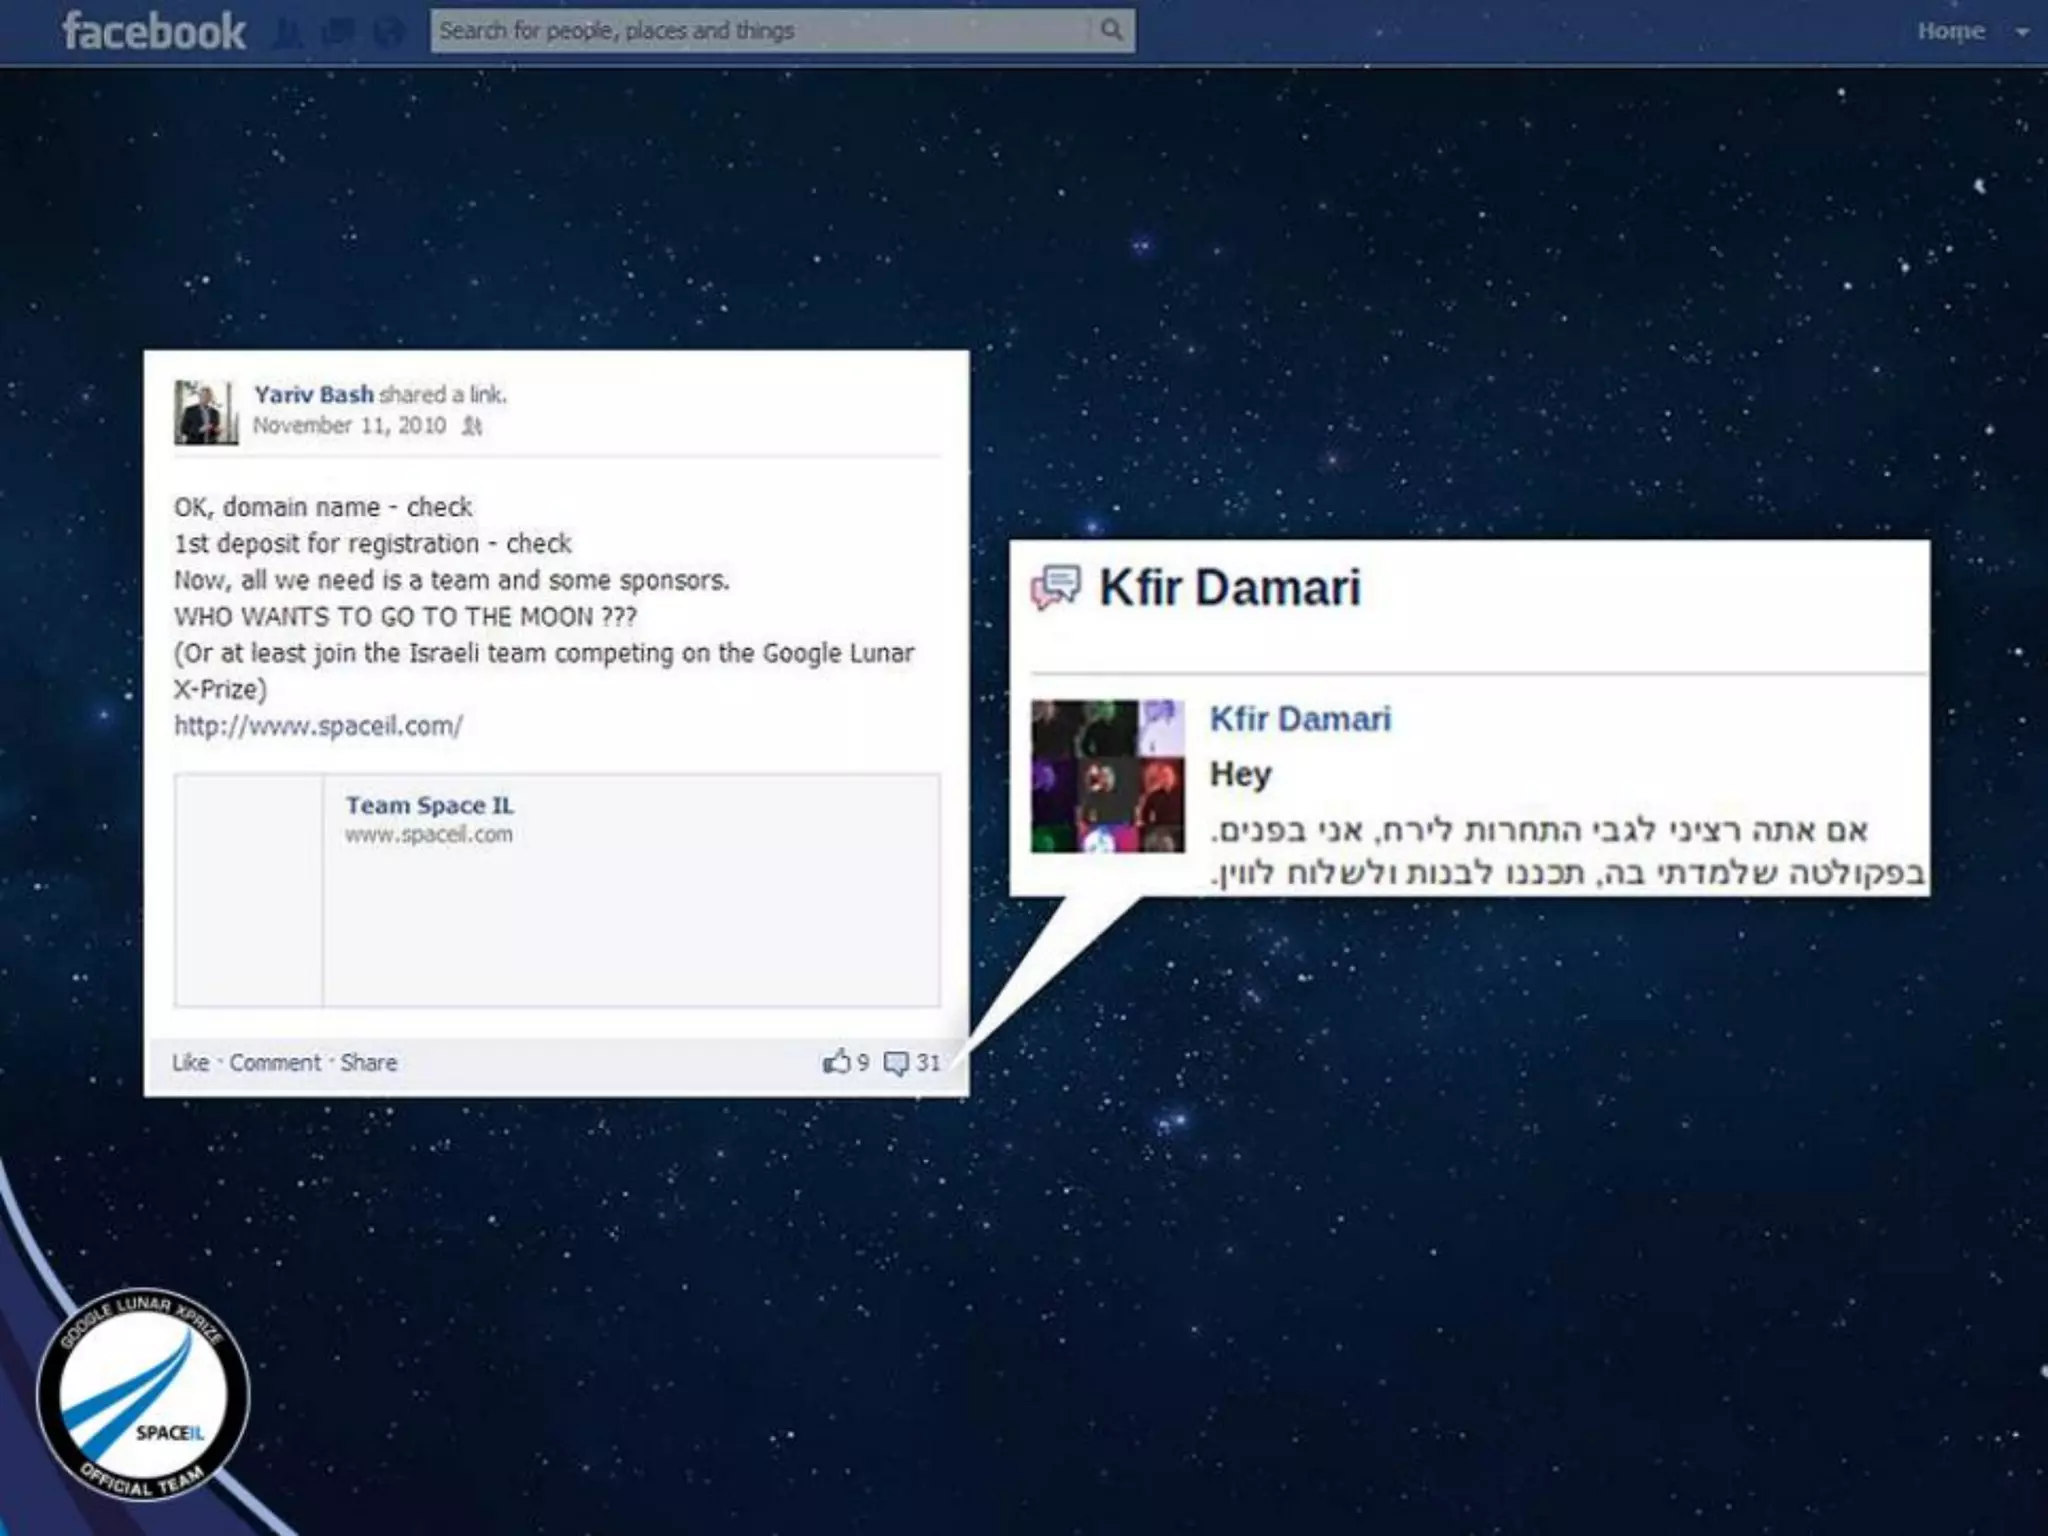Viewport: 2048px width, 1536px height.
Task: Open the Team Space IL link preview title
Action: coord(429,805)
